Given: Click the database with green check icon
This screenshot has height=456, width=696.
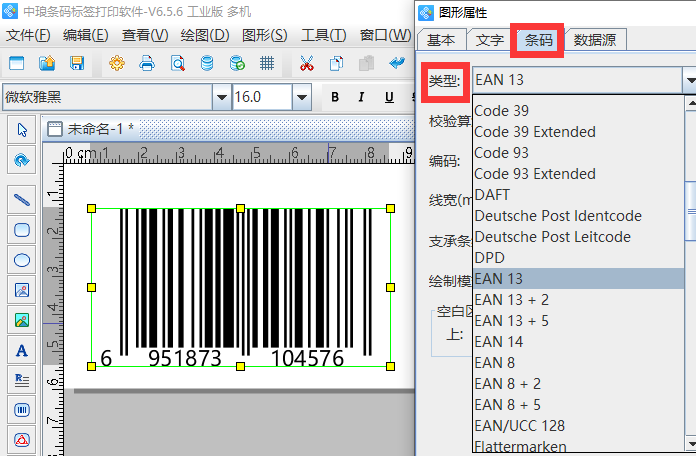Looking at the screenshot, I should (x=237, y=63).
